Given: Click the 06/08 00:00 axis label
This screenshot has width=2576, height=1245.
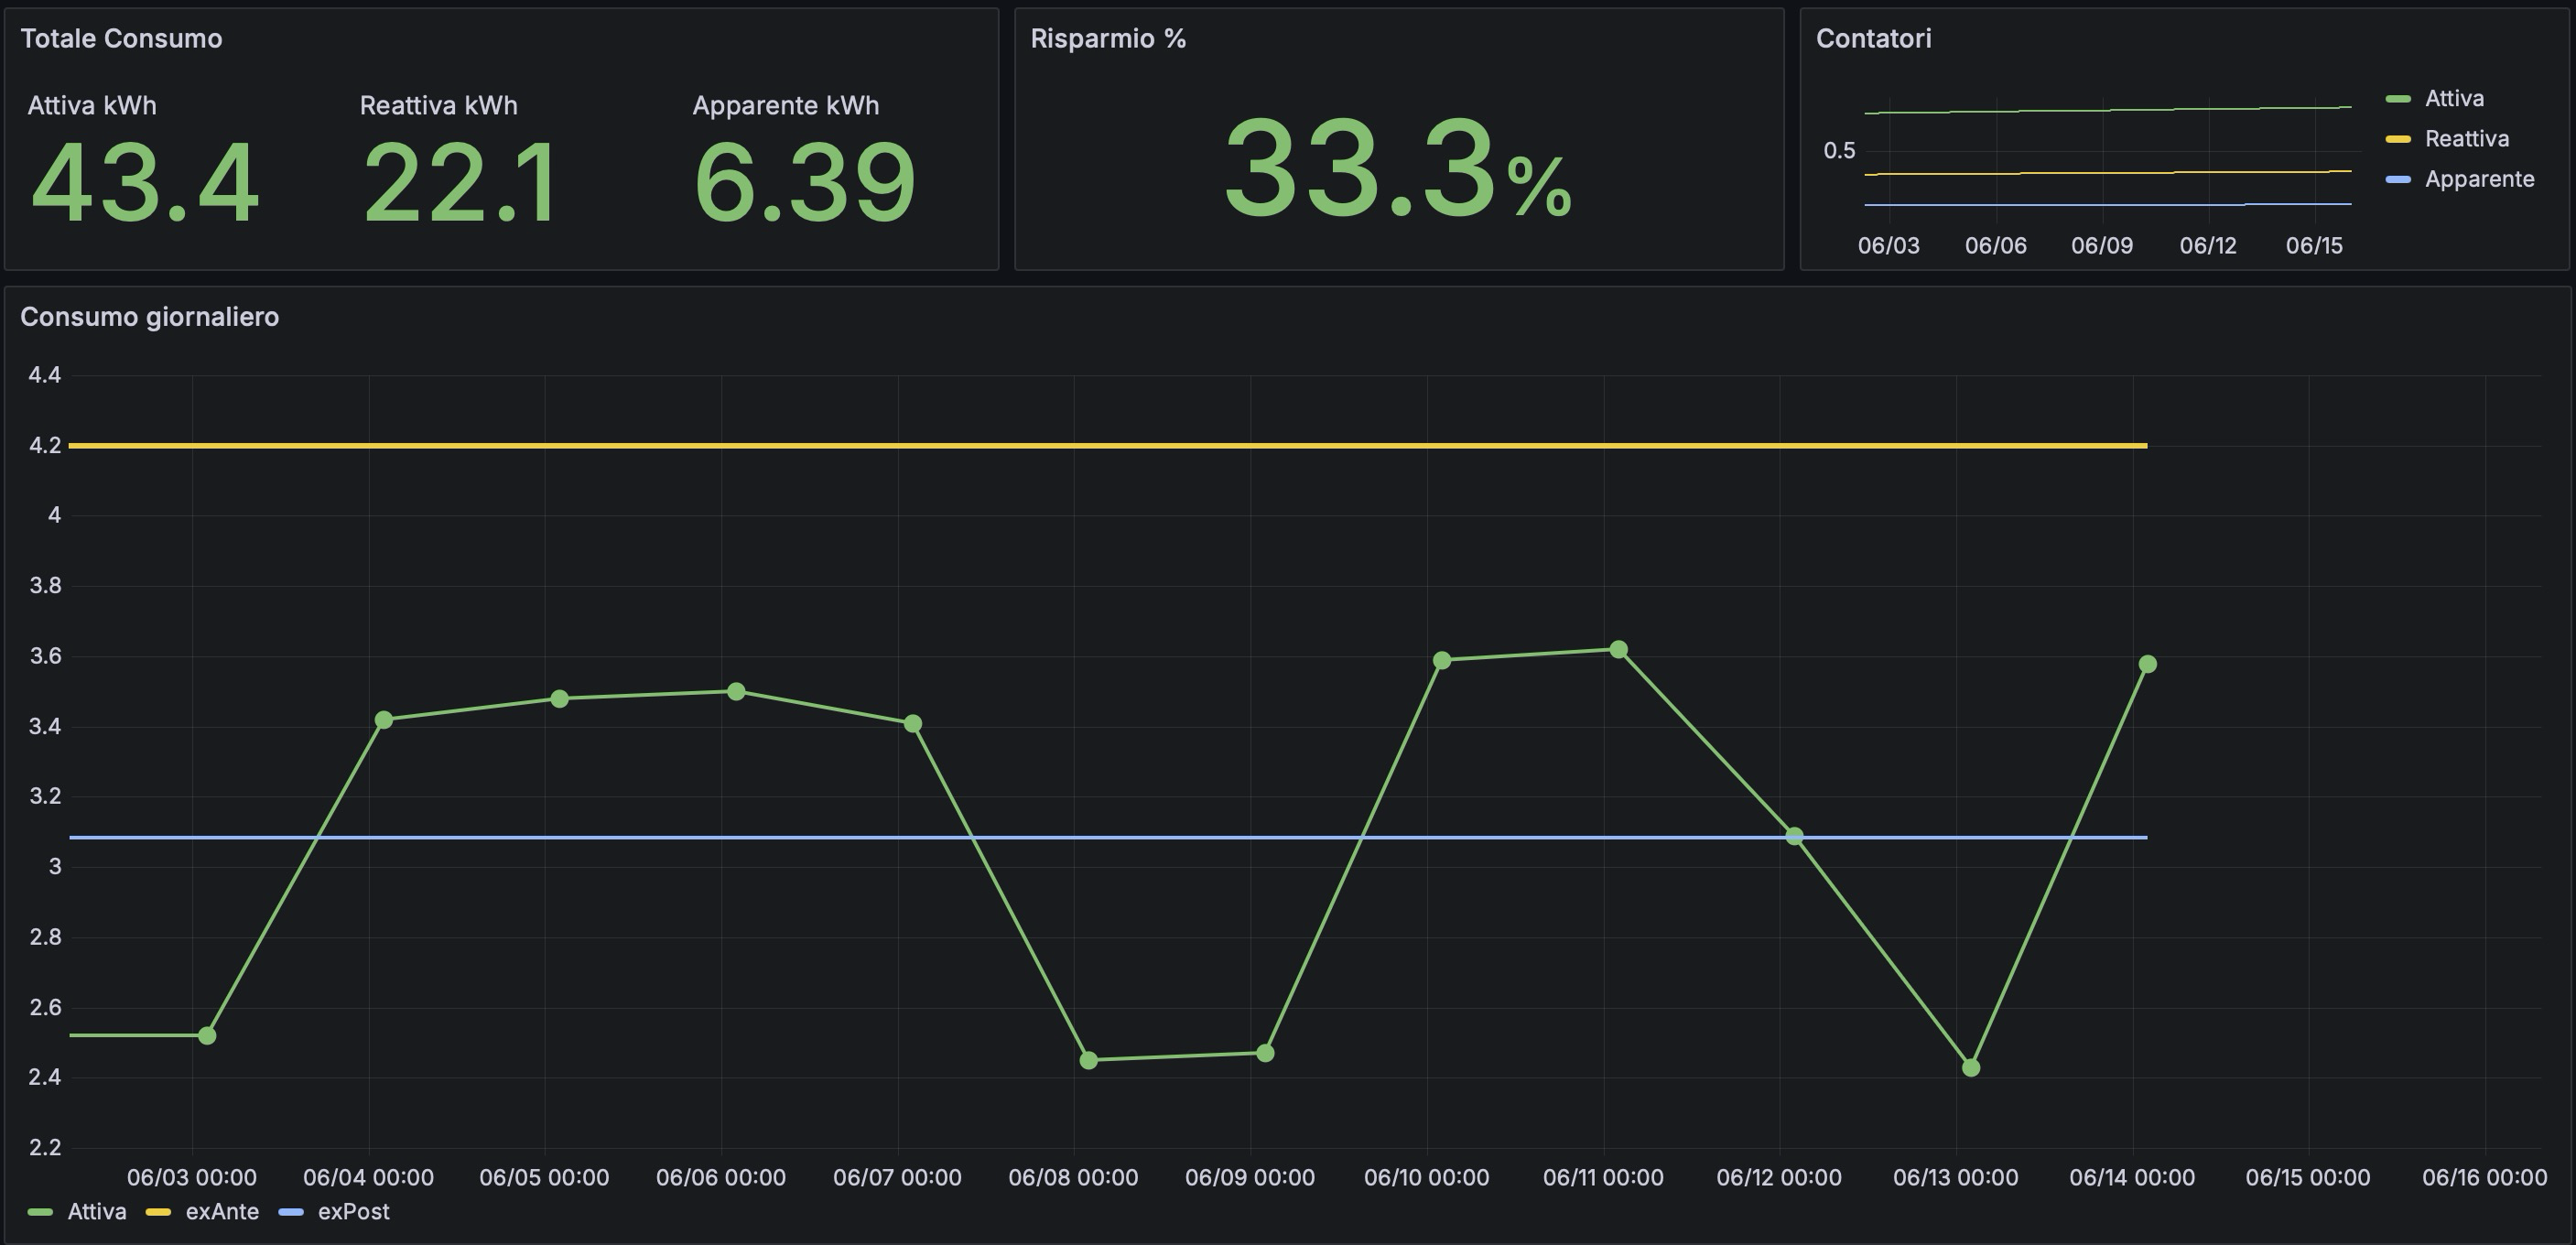Looking at the screenshot, I should 1072,1176.
